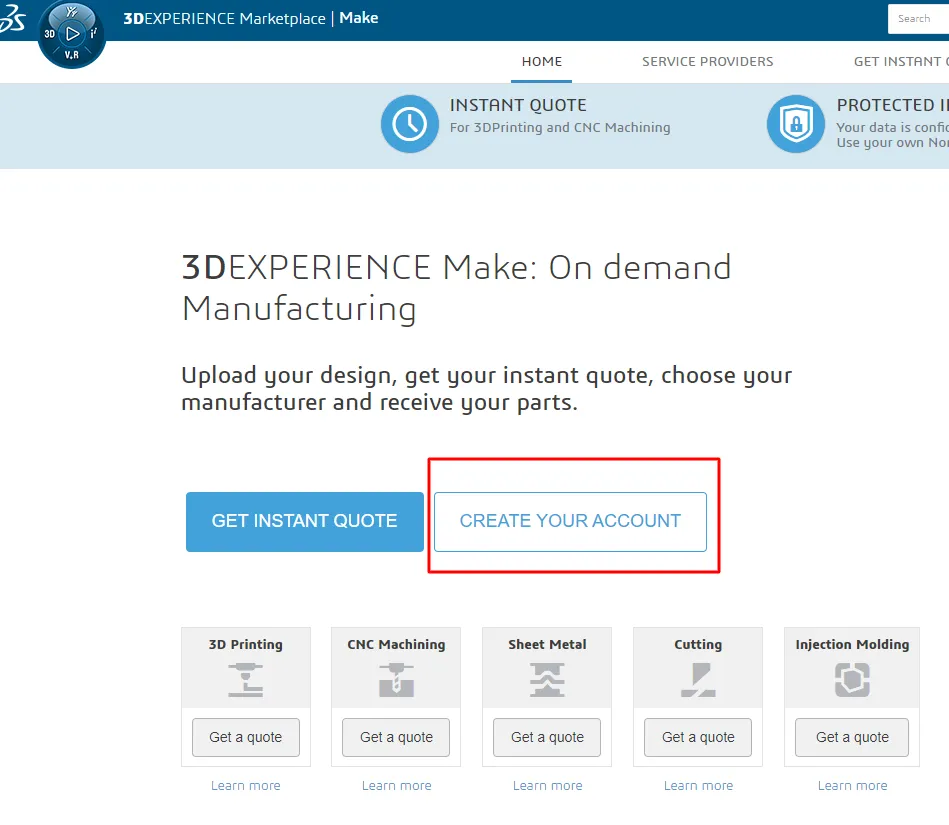
Task: Select the 3D Printing printer icon
Action: pos(245,681)
